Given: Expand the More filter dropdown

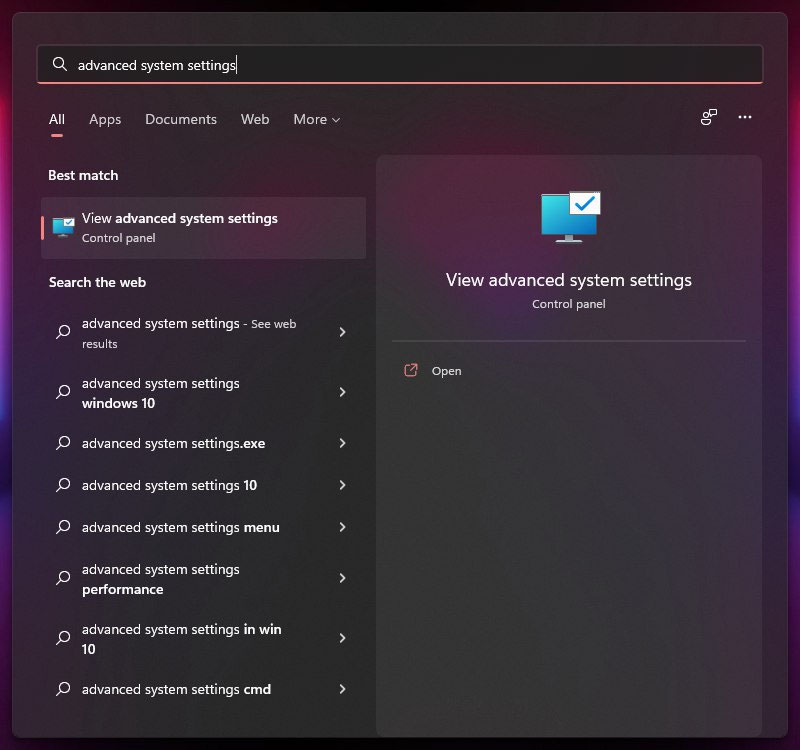Looking at the screenshot, I should pos(316,119).
